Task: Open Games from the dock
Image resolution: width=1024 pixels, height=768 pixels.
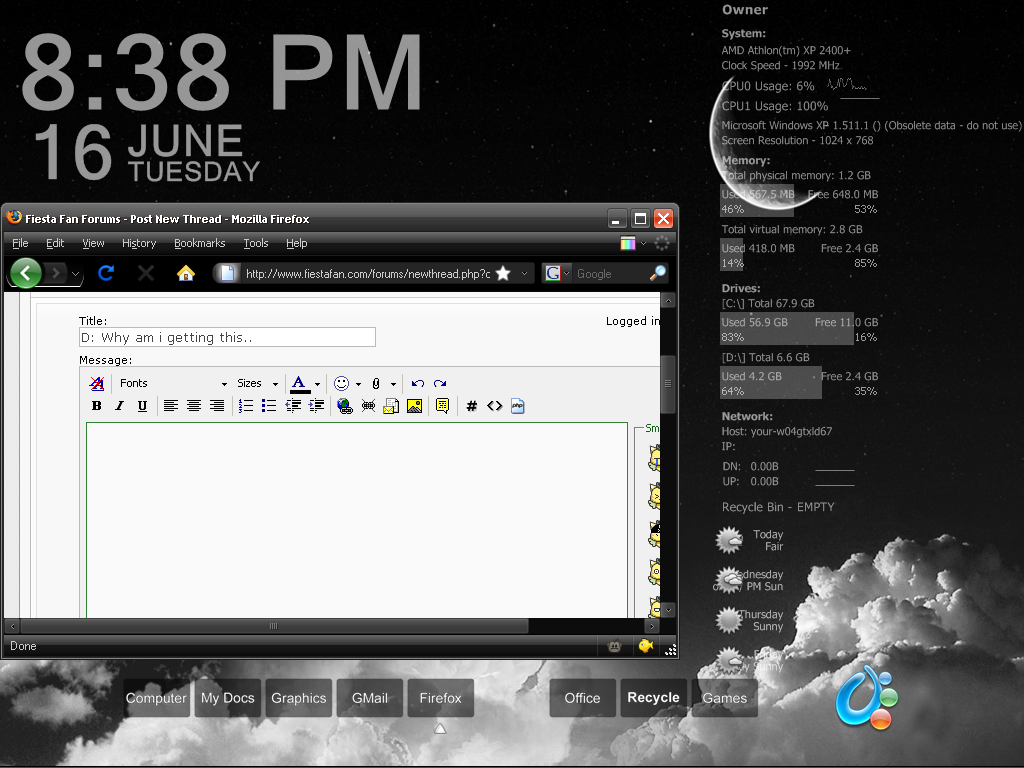Action: click(x=724, y=698)
